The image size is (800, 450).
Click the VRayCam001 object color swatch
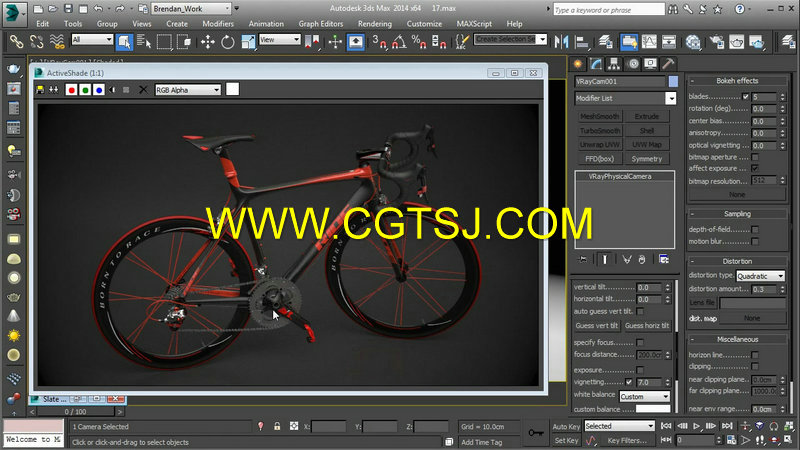click(x=673, y=81)
